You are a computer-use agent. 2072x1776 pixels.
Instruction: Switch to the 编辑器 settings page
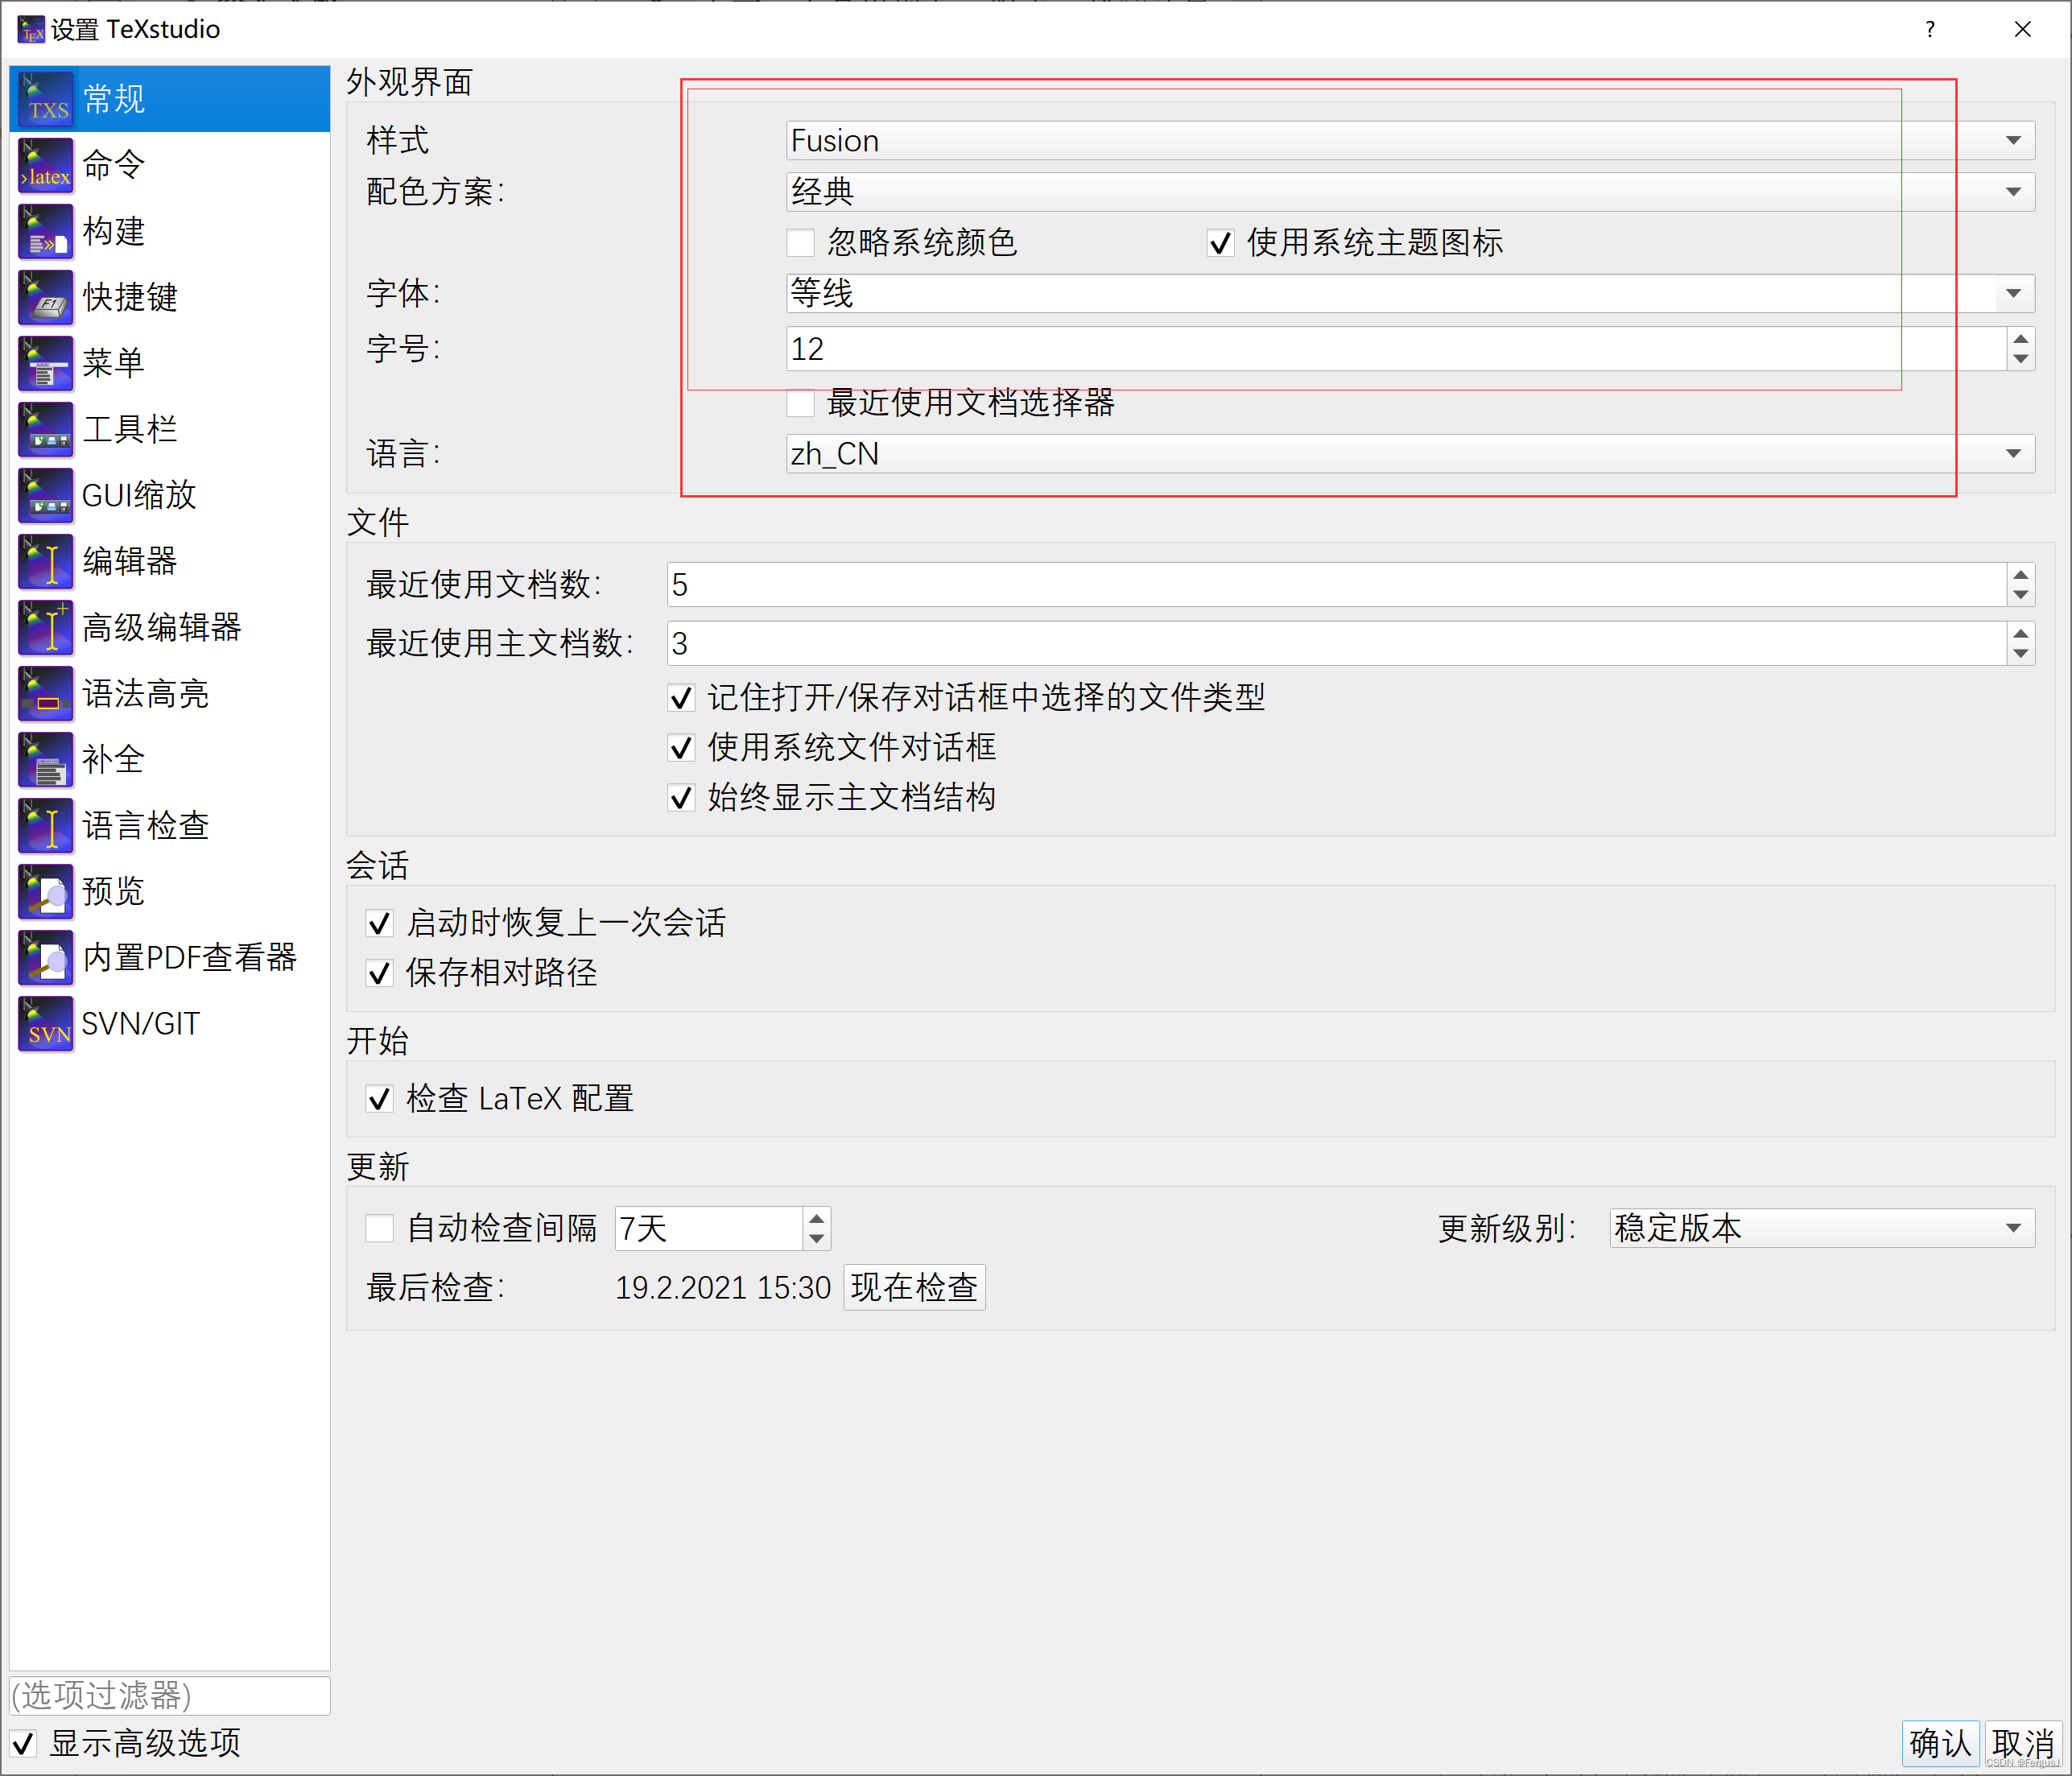click(130, 562)
